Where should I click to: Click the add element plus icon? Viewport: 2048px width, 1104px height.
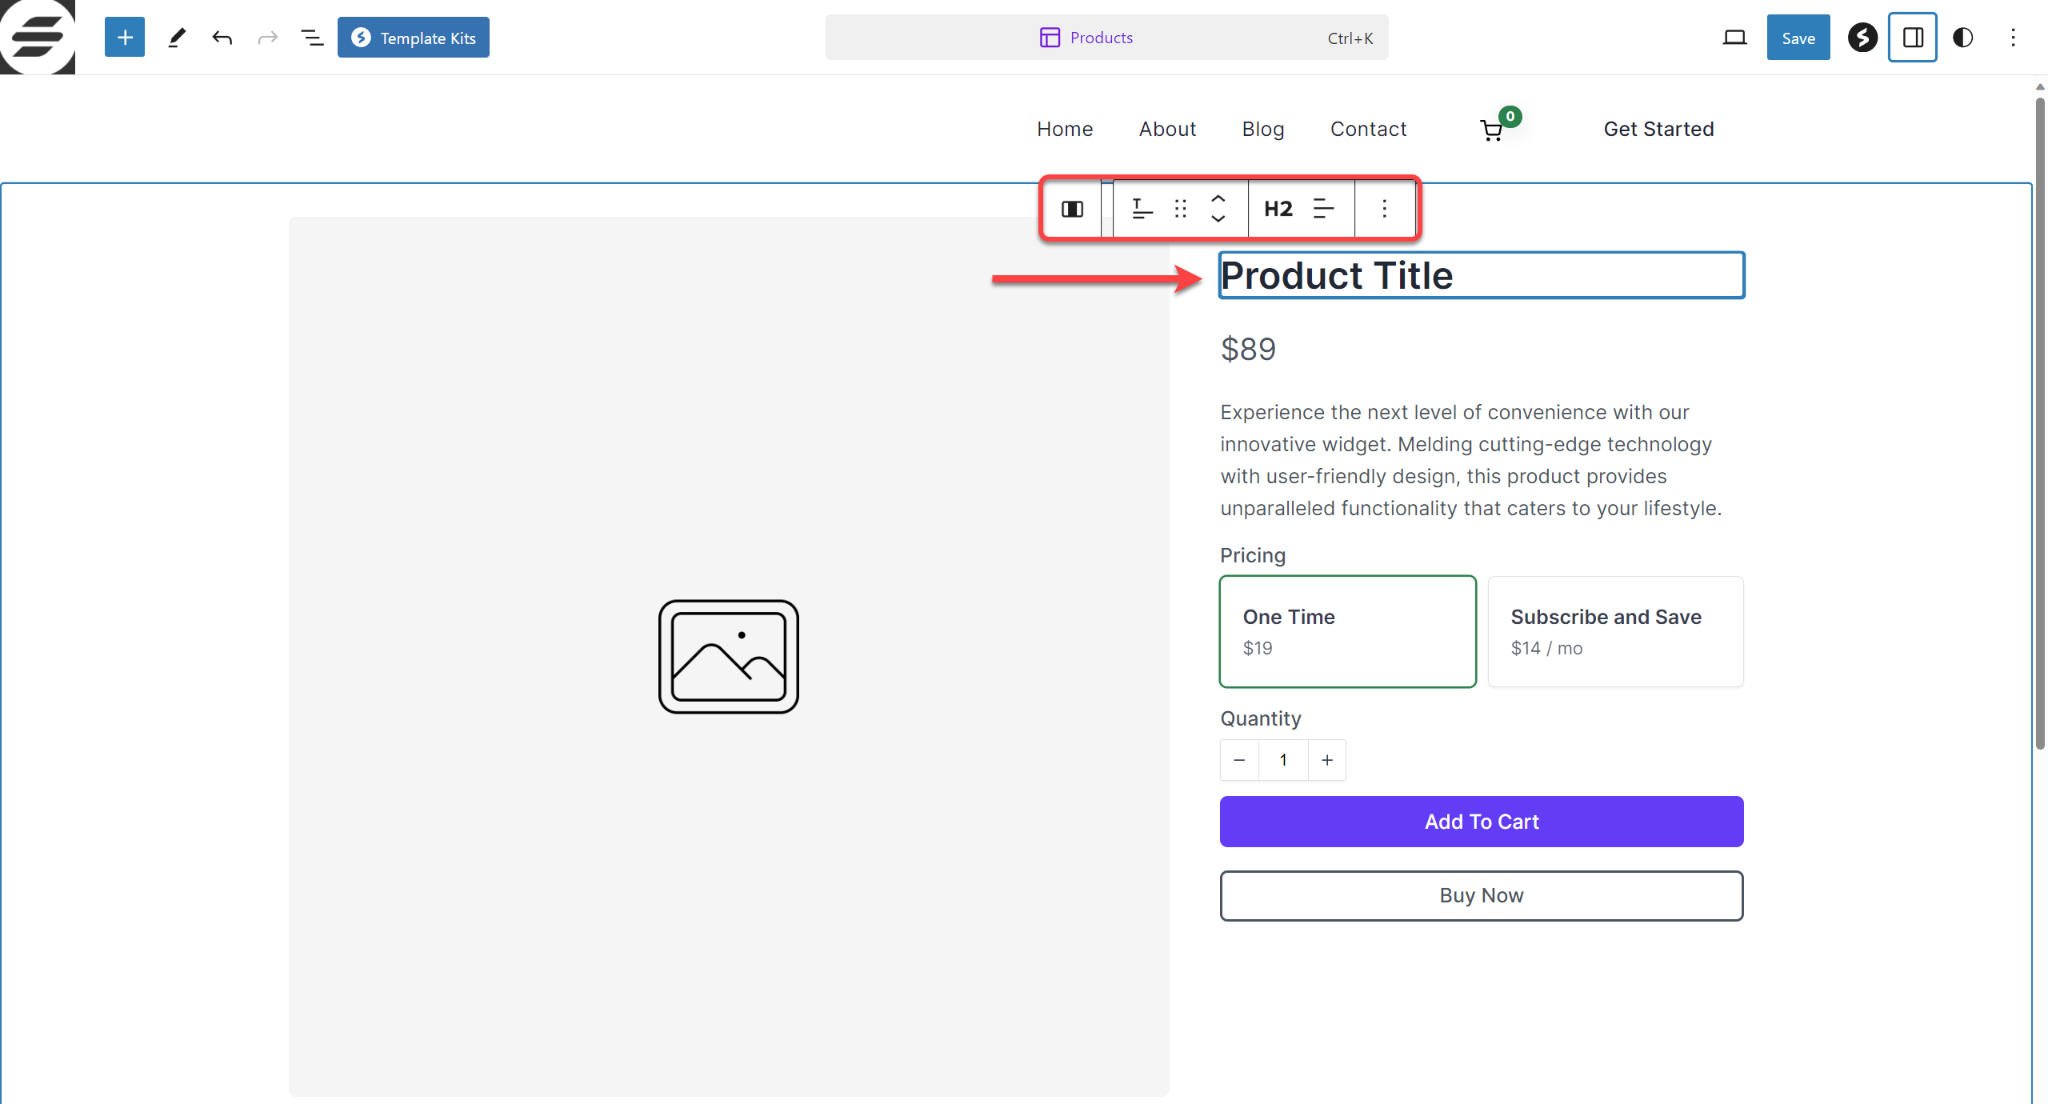coord(124,37)
